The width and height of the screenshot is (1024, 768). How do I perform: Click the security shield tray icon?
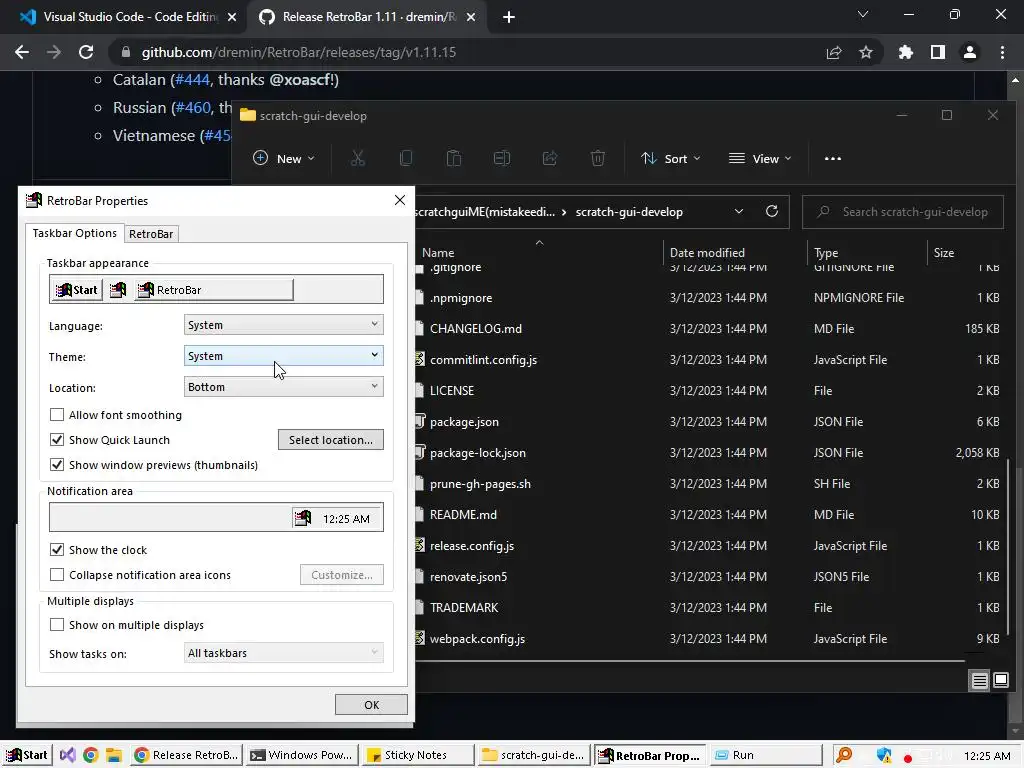tap(884, 756)
